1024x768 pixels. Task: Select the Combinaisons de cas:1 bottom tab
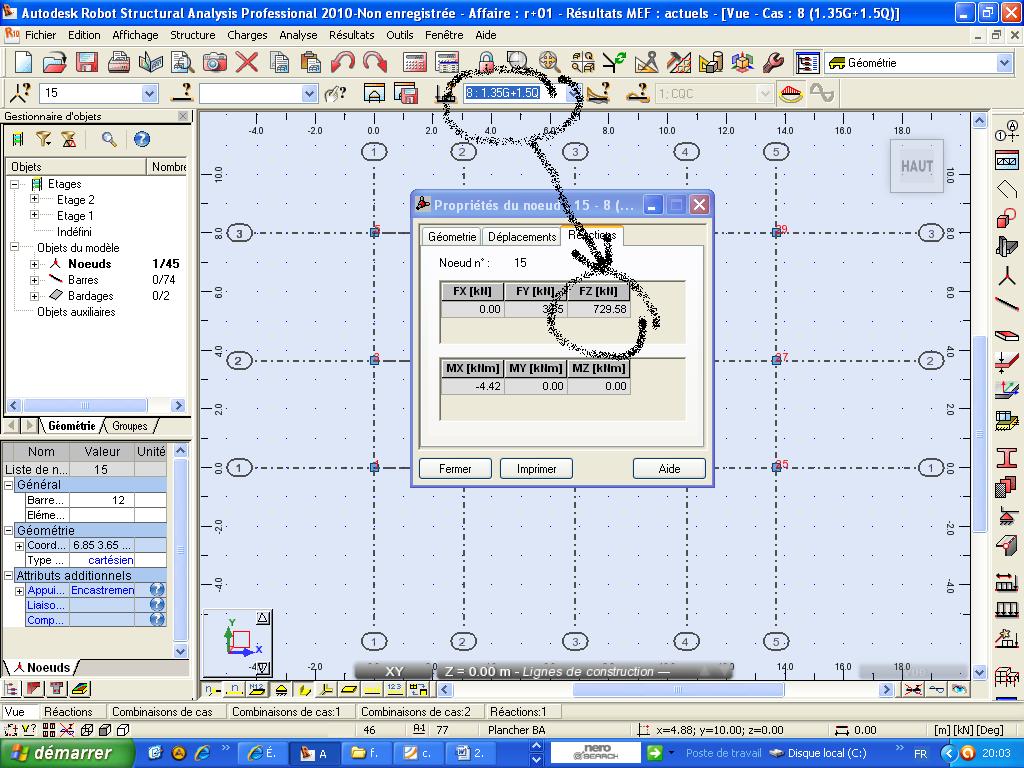point(286,712)
